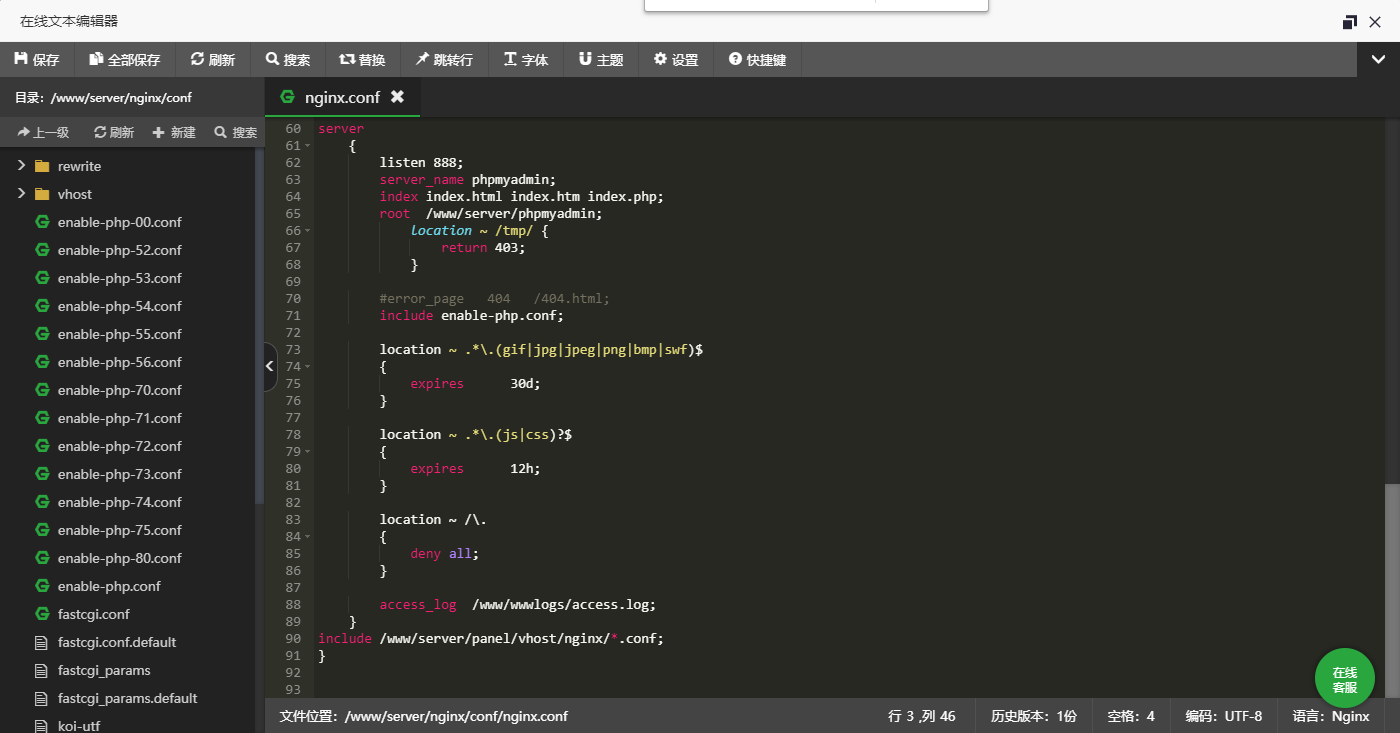Refresh the directory list via sidebar 刷新
1400x733 pixels.
[114, 132]
